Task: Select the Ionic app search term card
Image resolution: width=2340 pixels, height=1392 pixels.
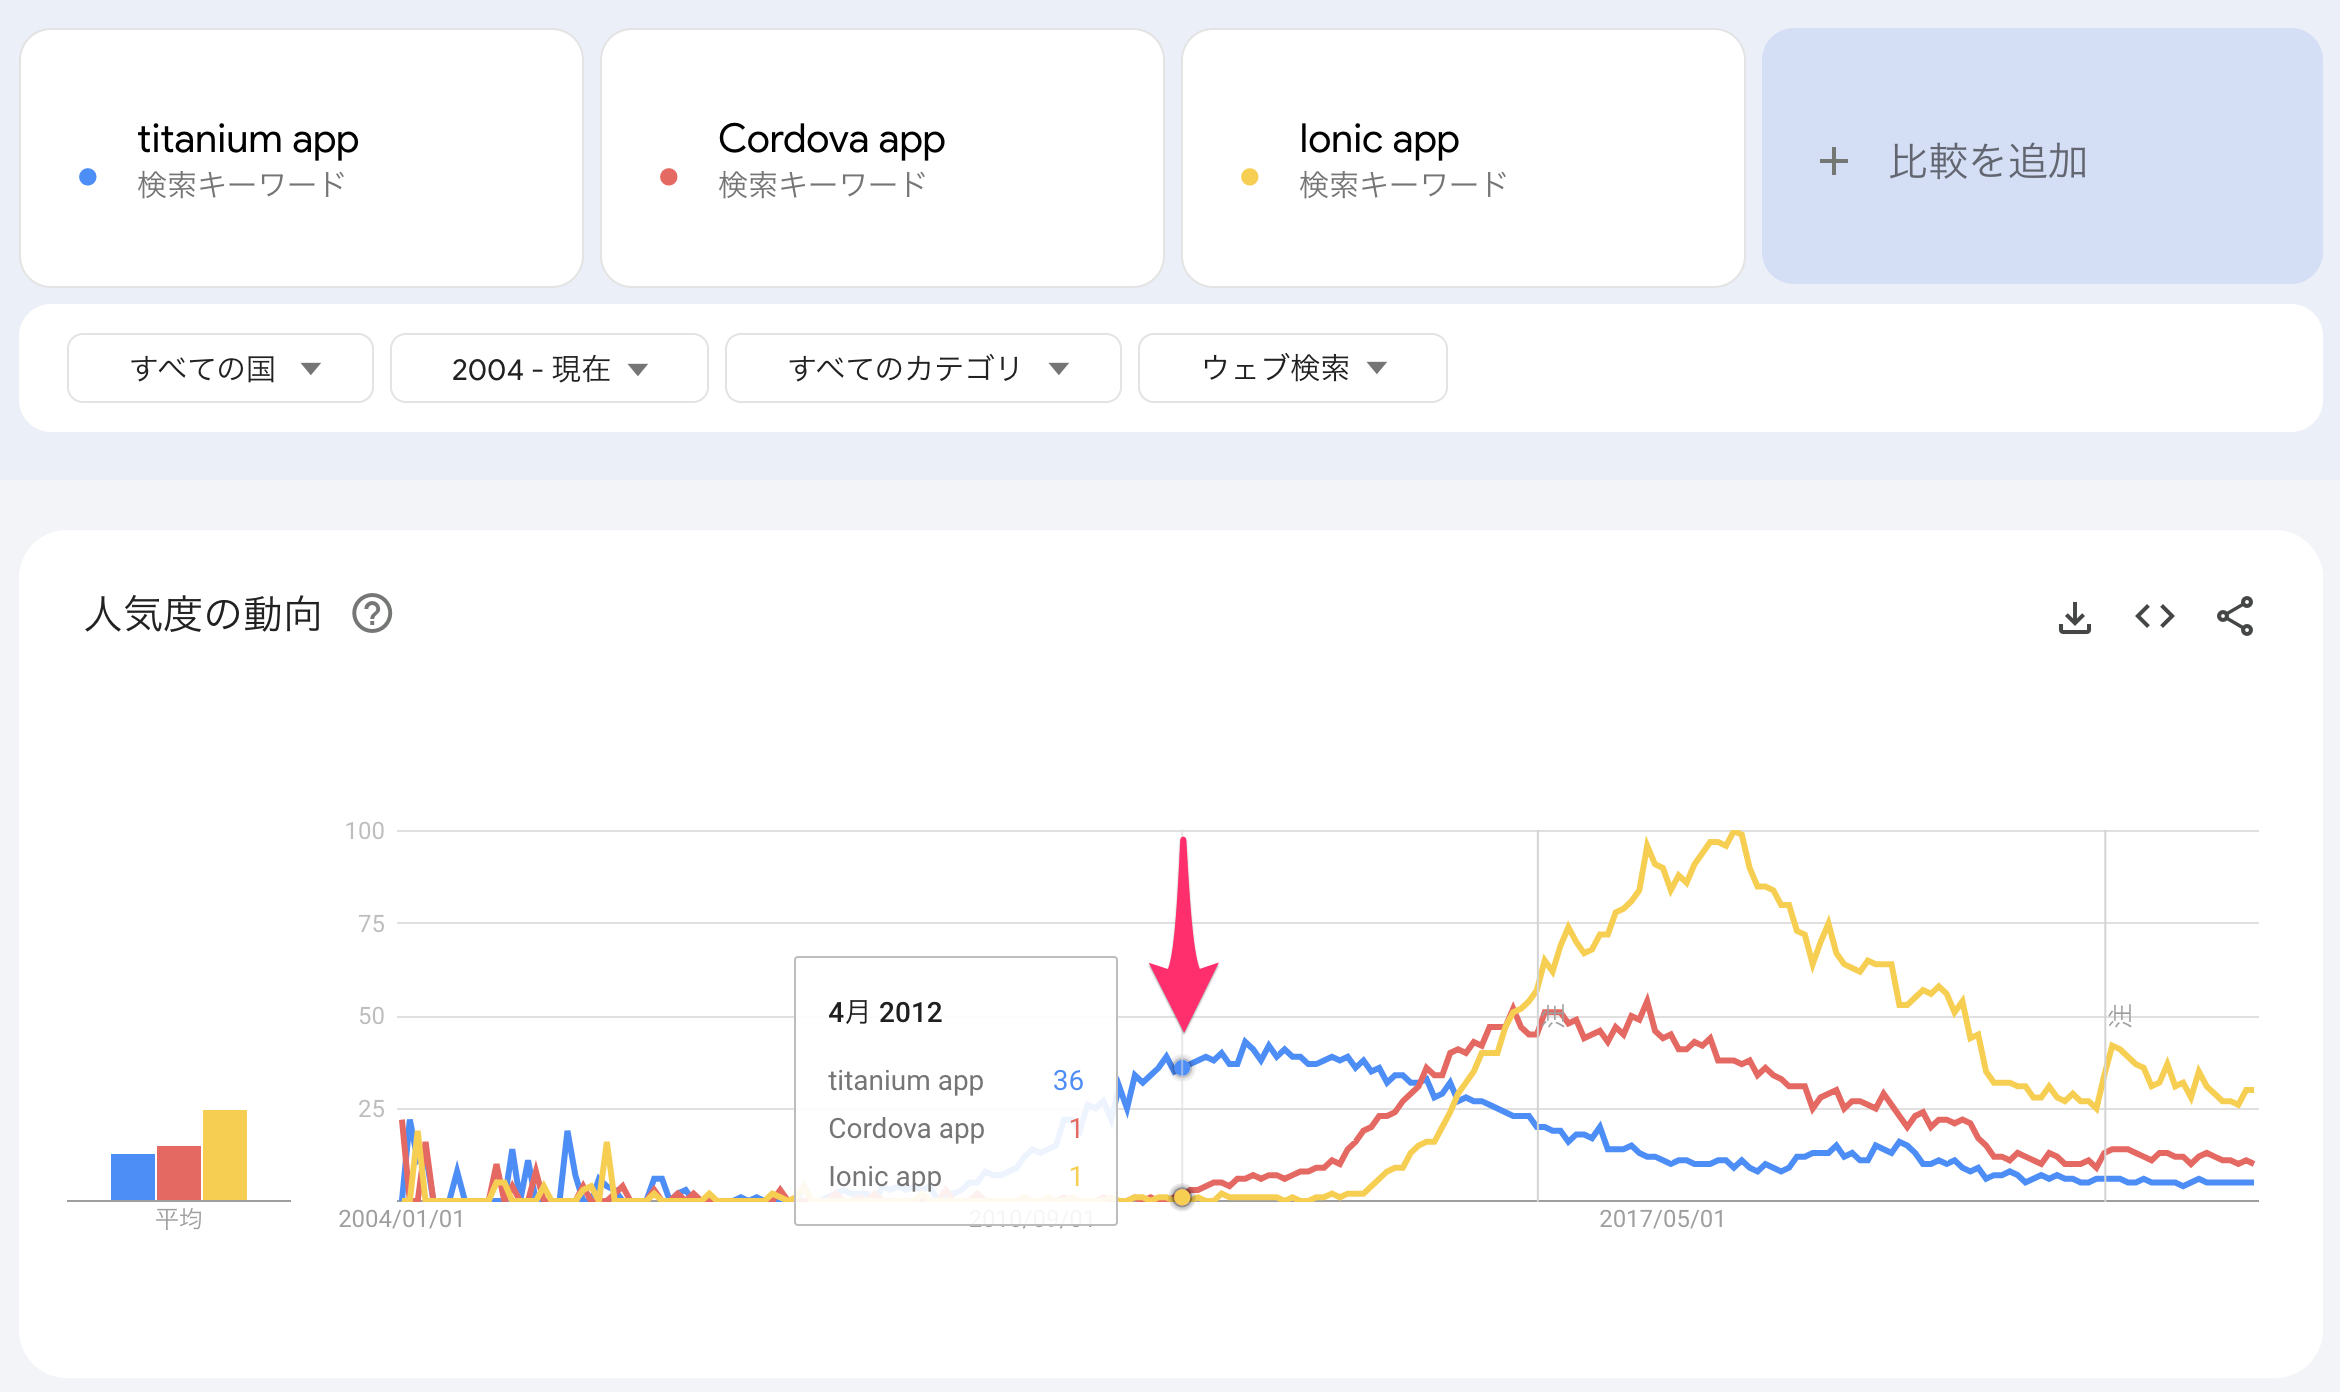Action: pyautogui.click(x=1463, y=157)
